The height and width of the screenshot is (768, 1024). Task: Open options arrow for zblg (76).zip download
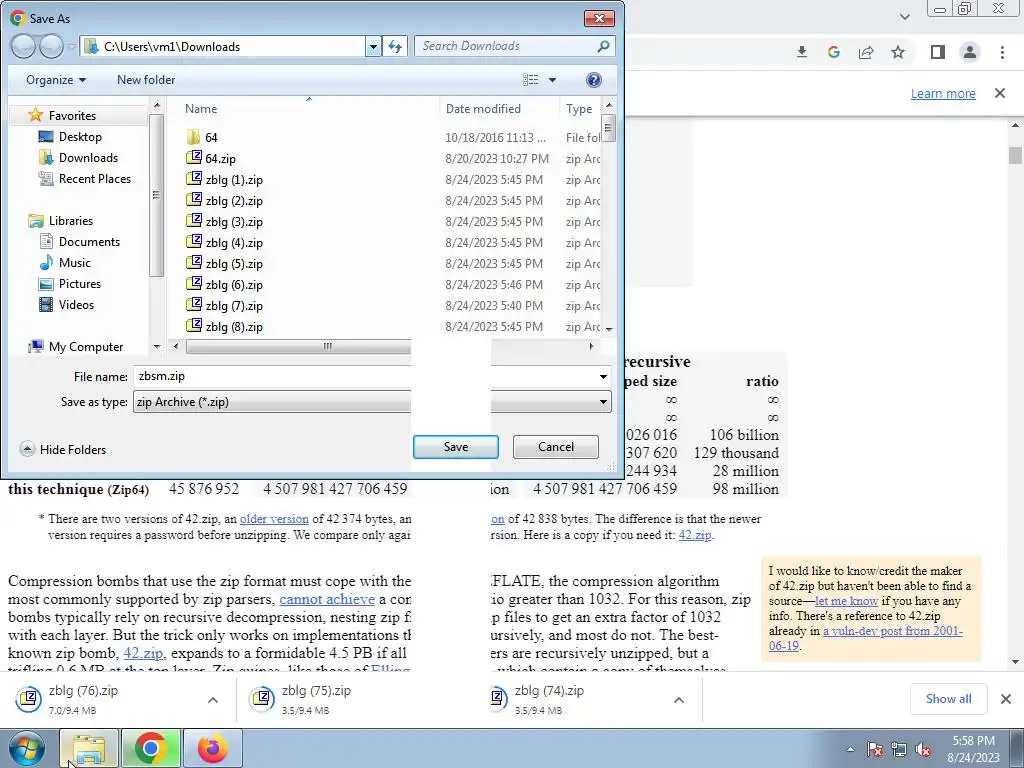[213, 700]
